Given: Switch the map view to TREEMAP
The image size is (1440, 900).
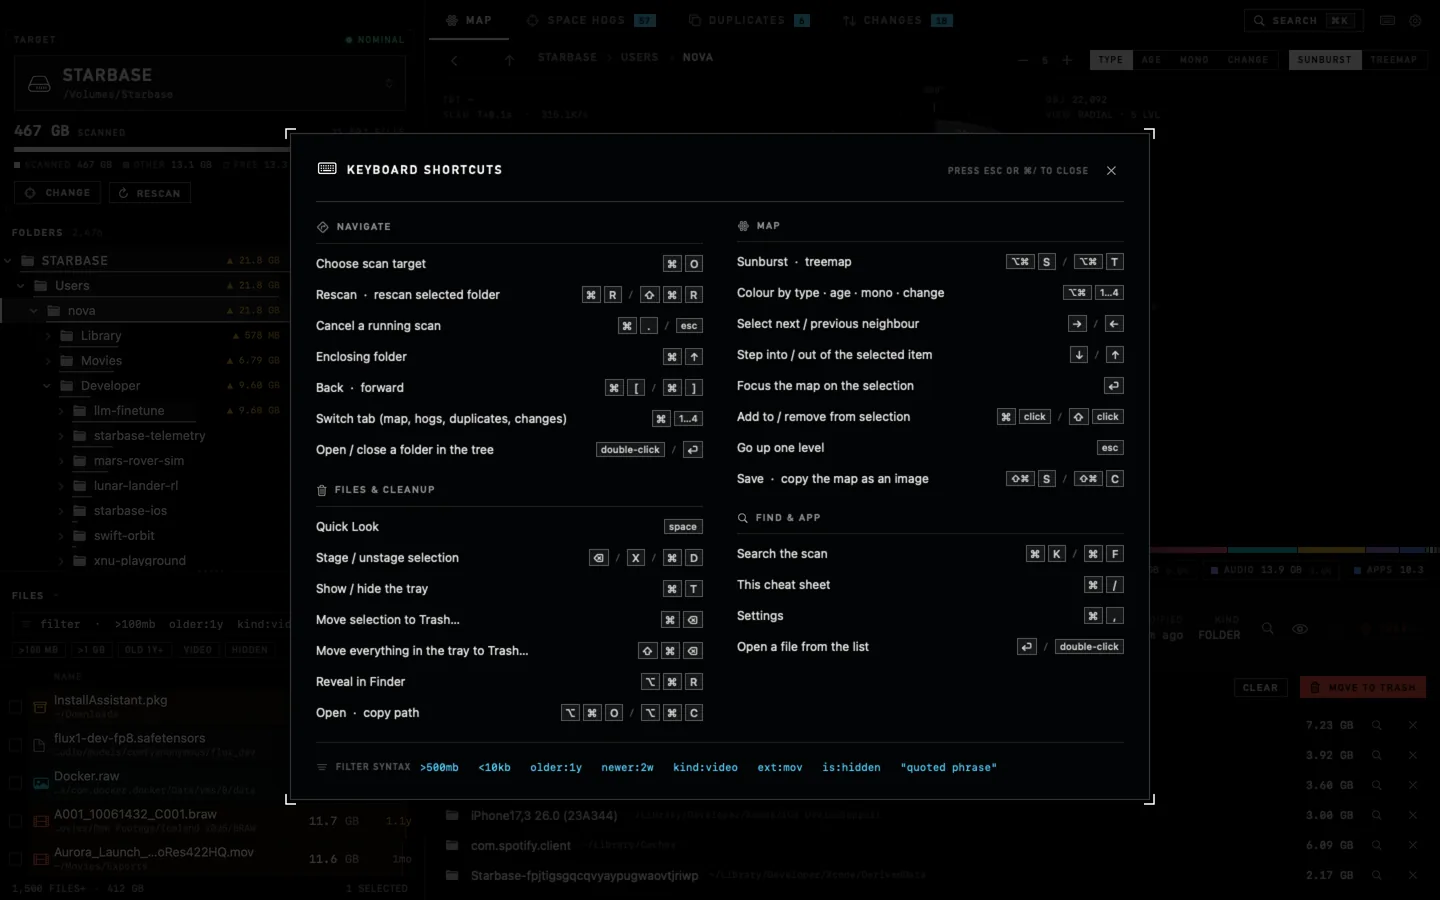Looking at the screenshot, I should pyautogui.click(x=1394, y=60).
